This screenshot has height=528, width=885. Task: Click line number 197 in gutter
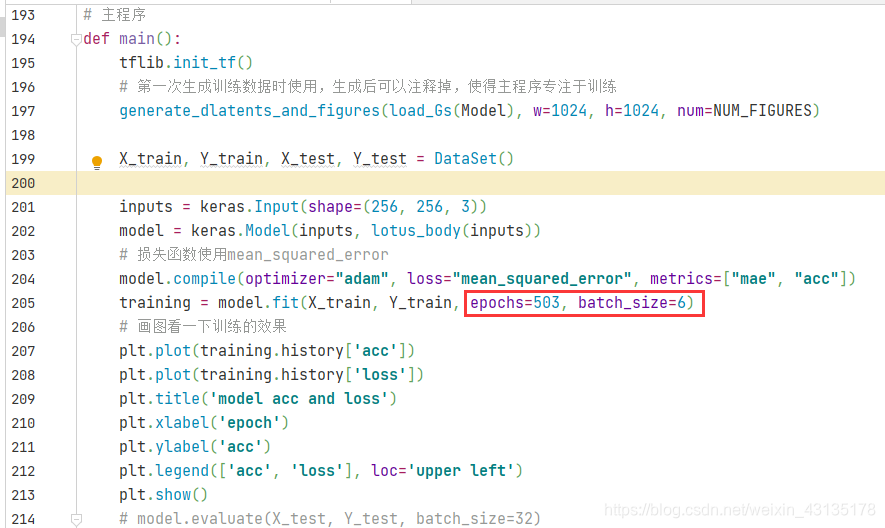point(23,111)
